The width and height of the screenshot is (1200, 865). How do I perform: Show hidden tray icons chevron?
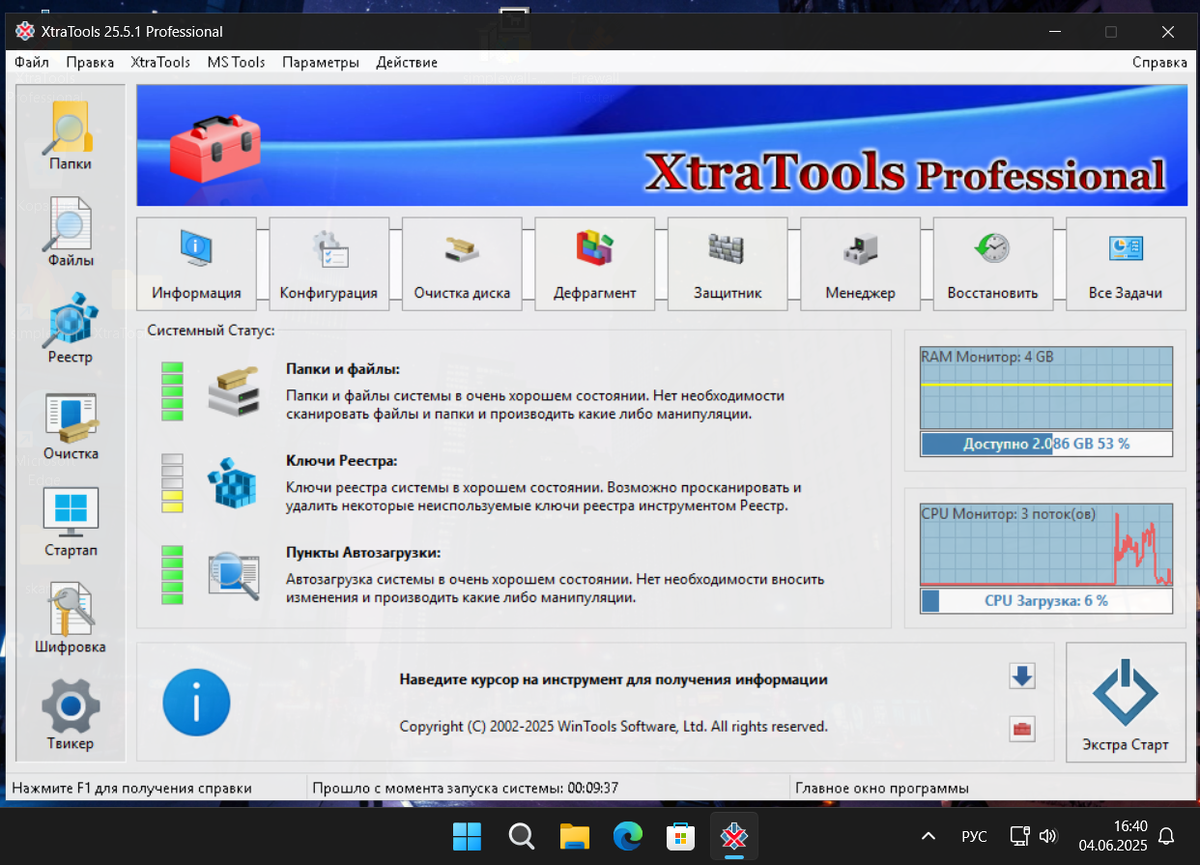929,836
